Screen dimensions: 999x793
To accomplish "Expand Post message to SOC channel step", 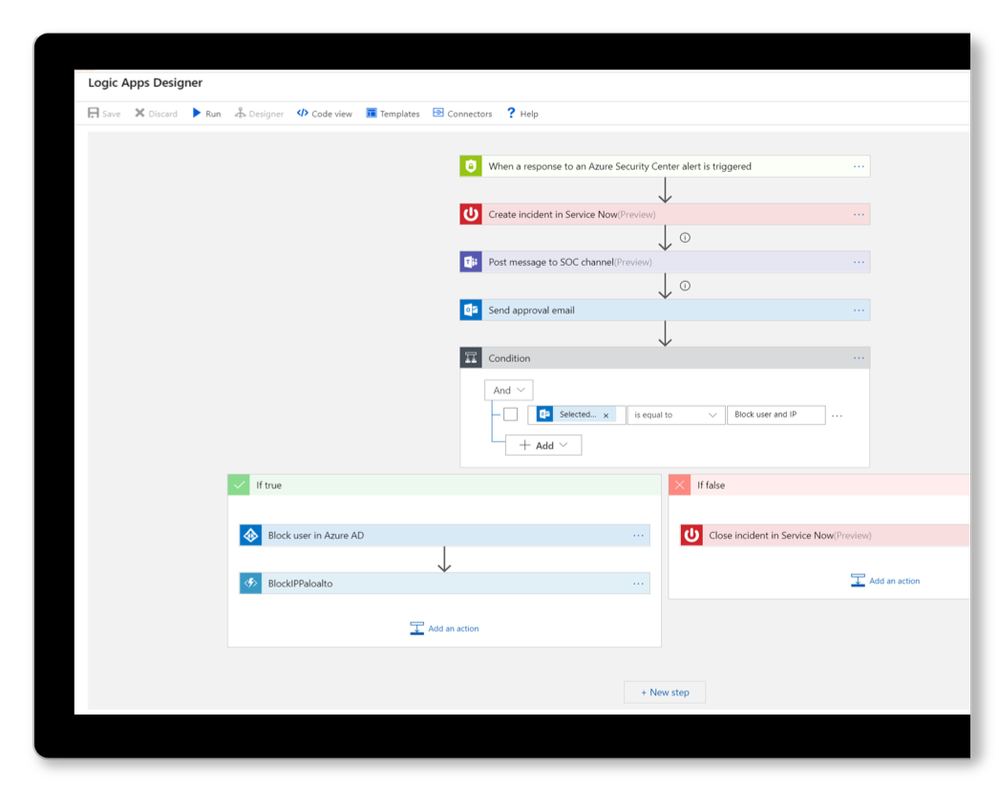I will pos(665,262).
